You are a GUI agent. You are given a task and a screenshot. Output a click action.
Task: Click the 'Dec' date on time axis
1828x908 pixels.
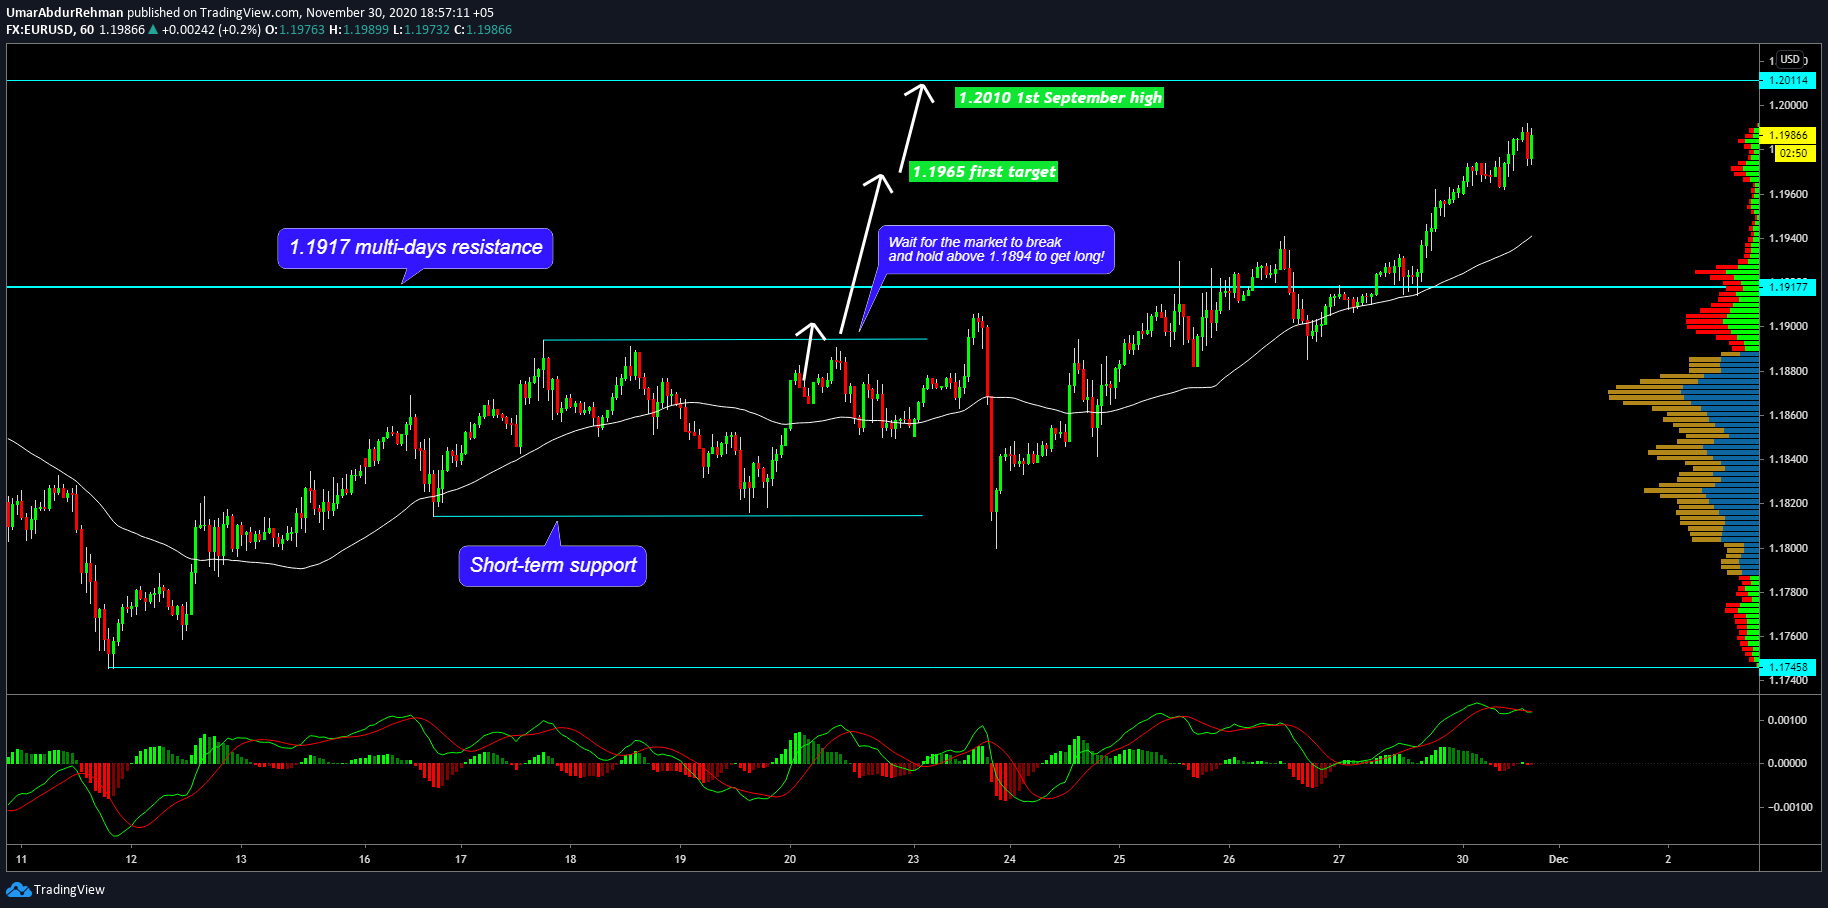pos(1558,859)
